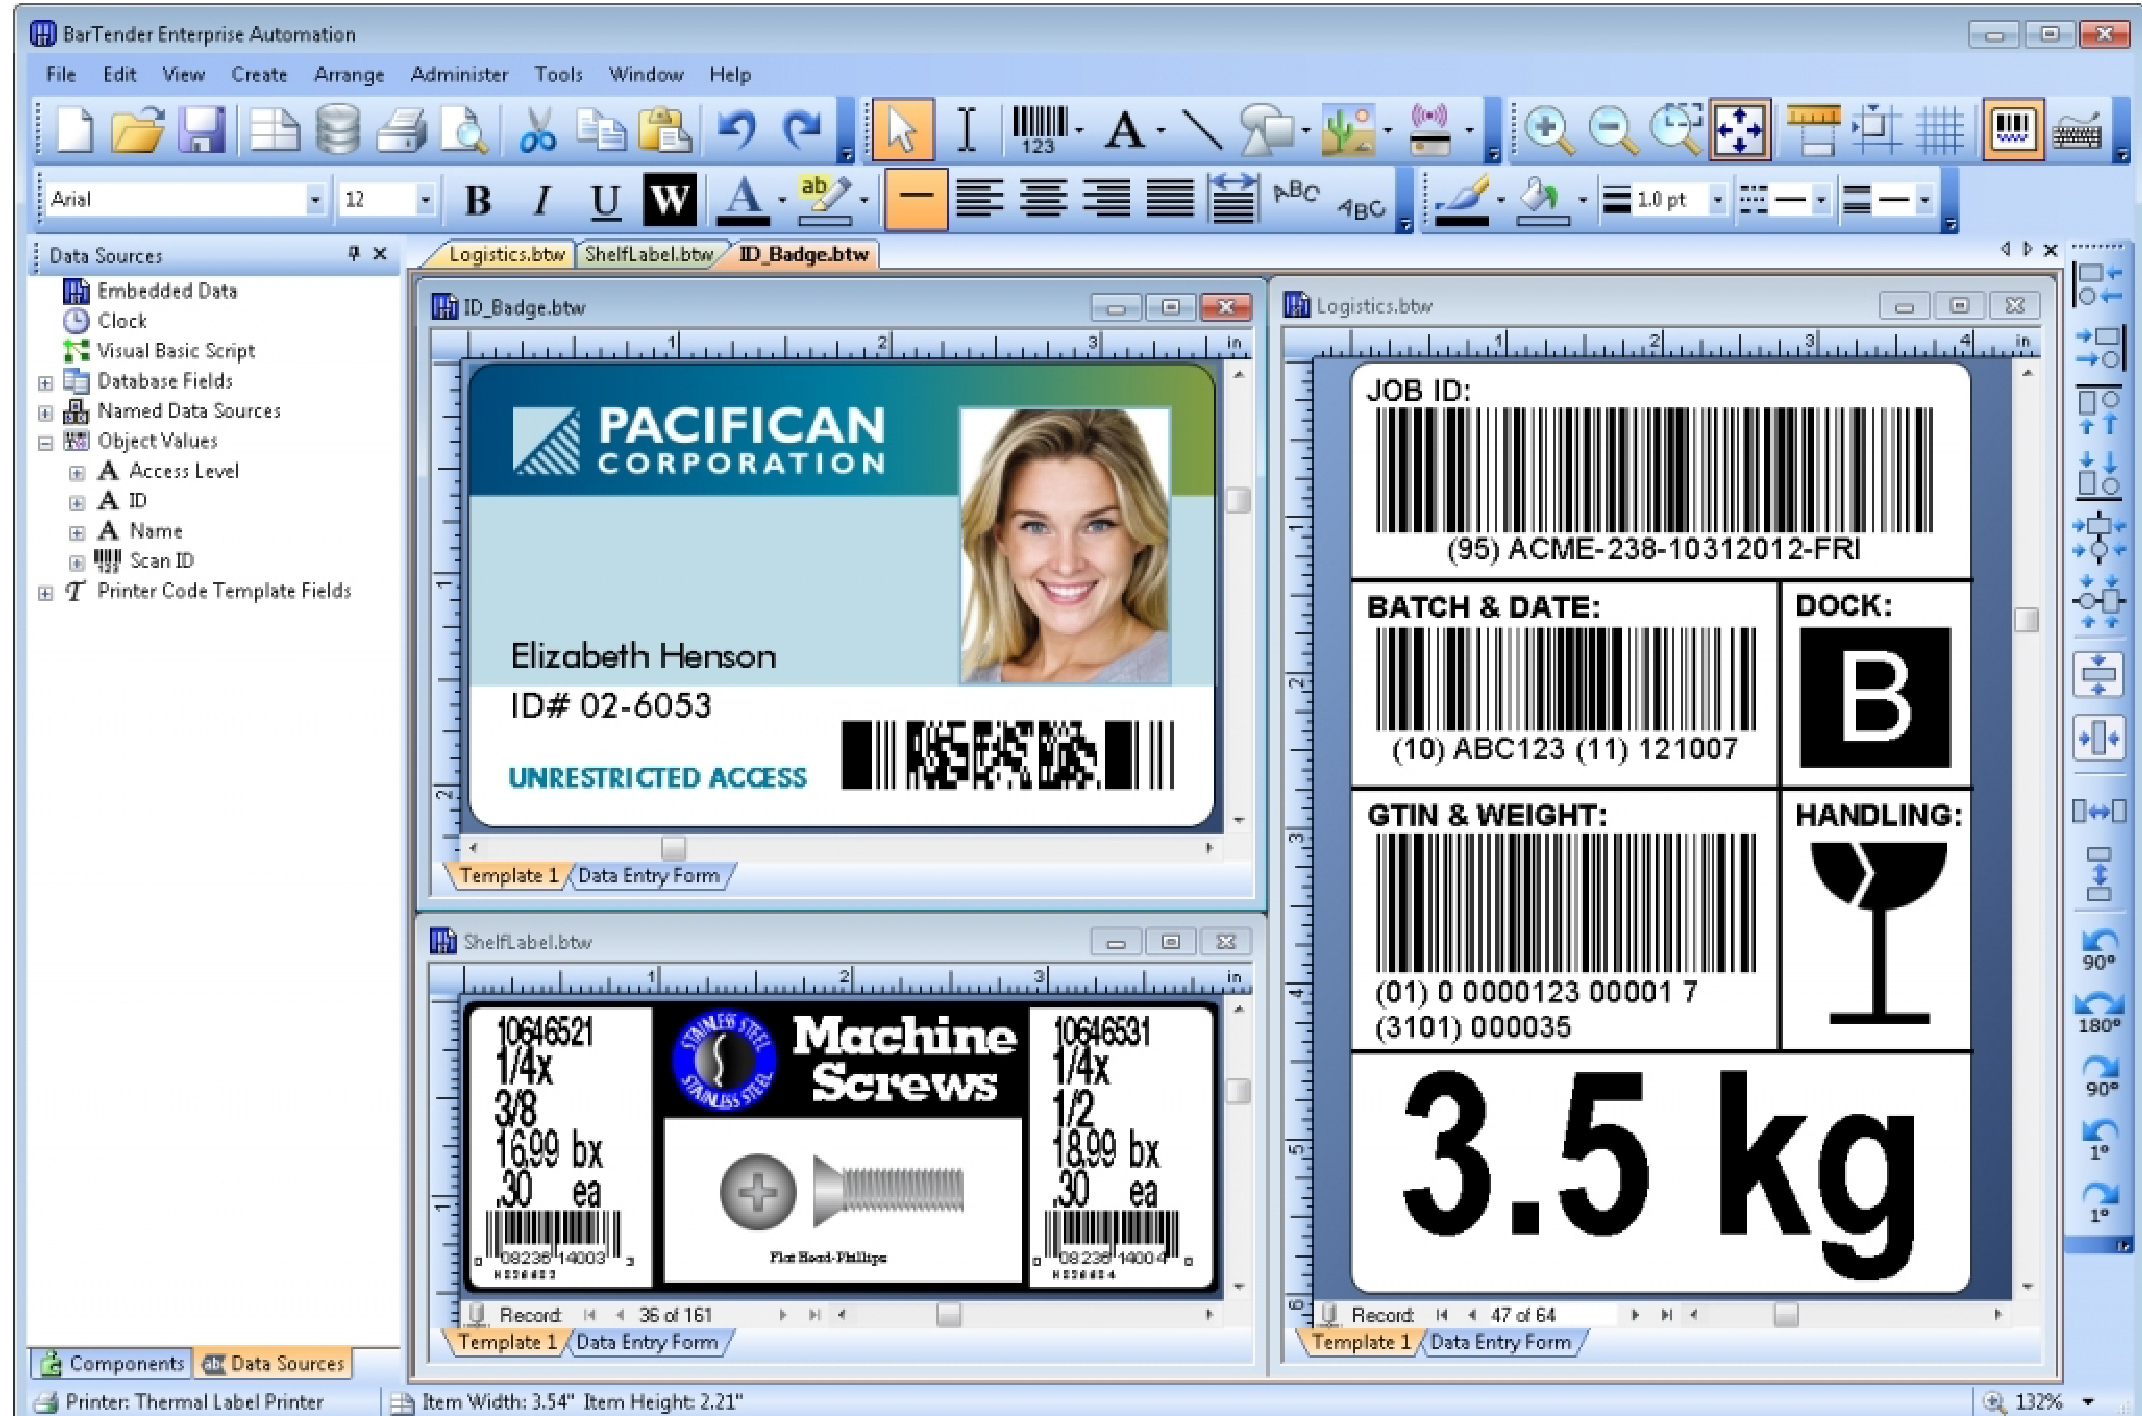
Task: Open the File menu
Action: 61,74
